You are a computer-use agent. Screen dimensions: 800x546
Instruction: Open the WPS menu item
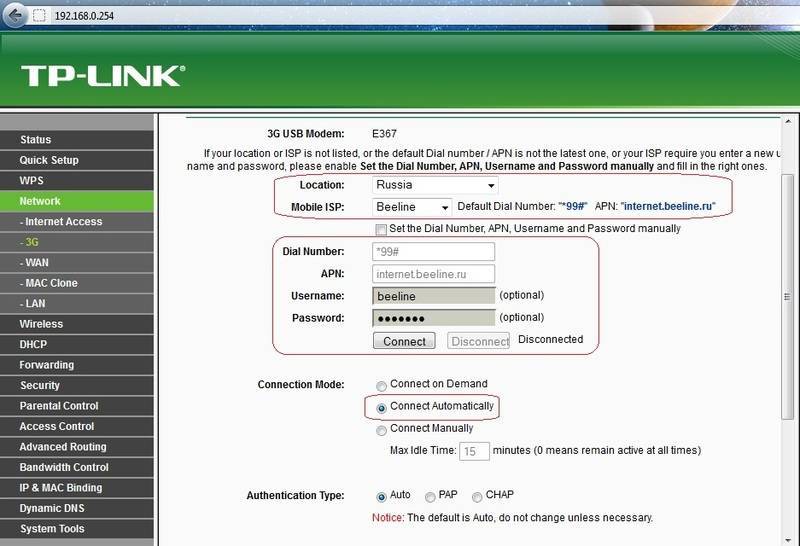click(77, 181)
